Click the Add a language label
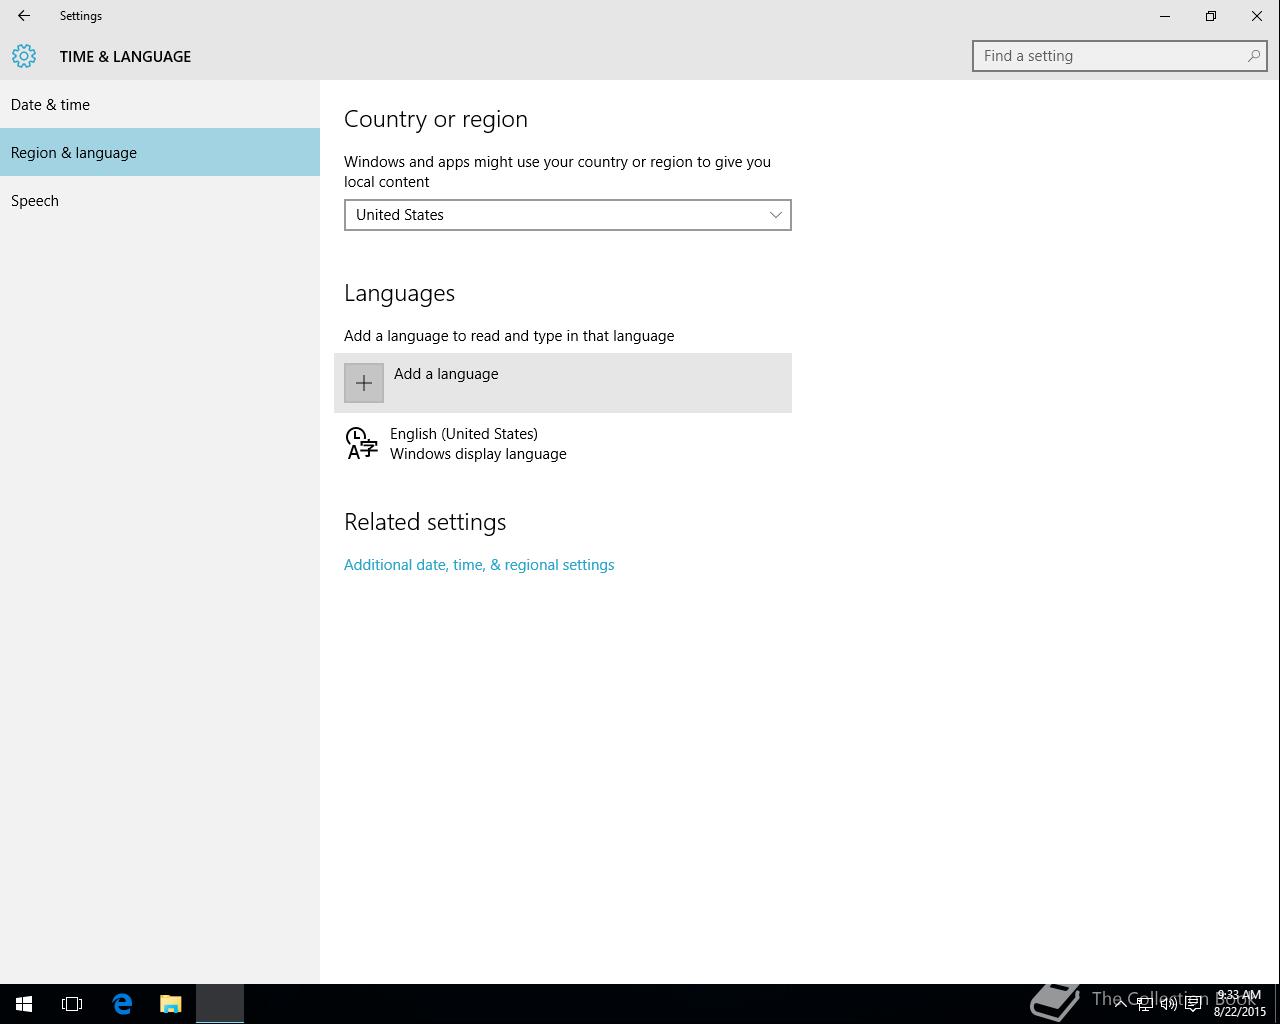Viewport: 1280px width, 1024px height. 446,374
